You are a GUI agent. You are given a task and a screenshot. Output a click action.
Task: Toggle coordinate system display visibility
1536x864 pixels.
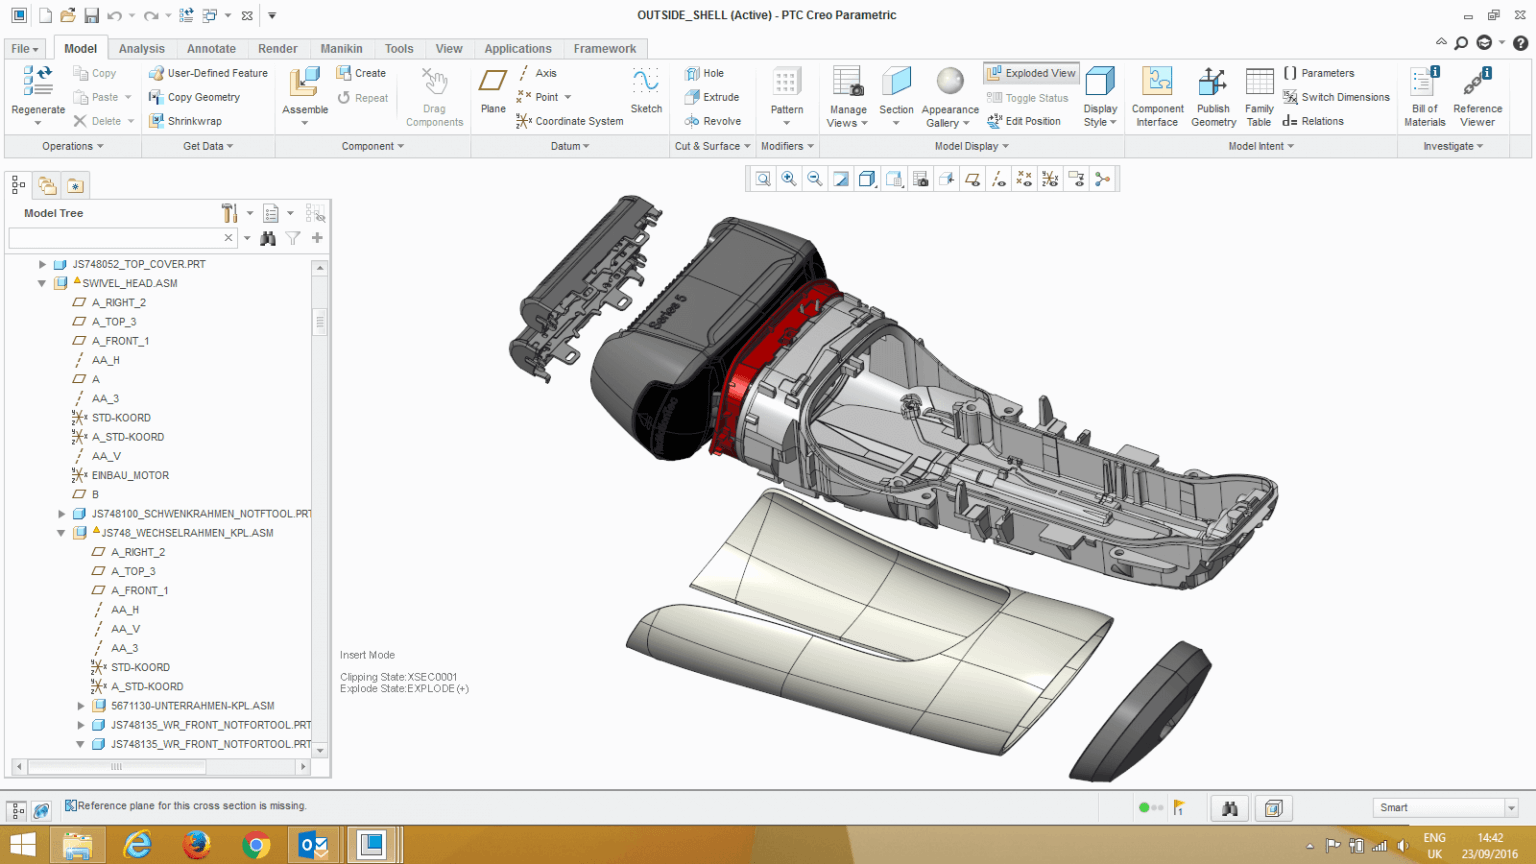point(1049,178)
